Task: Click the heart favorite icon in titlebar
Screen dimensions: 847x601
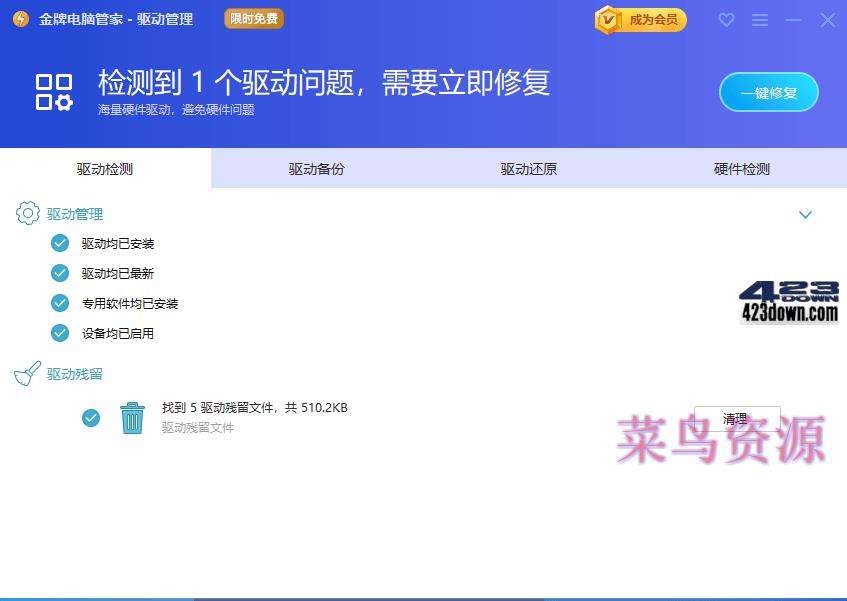Action: tap(726, 20)
